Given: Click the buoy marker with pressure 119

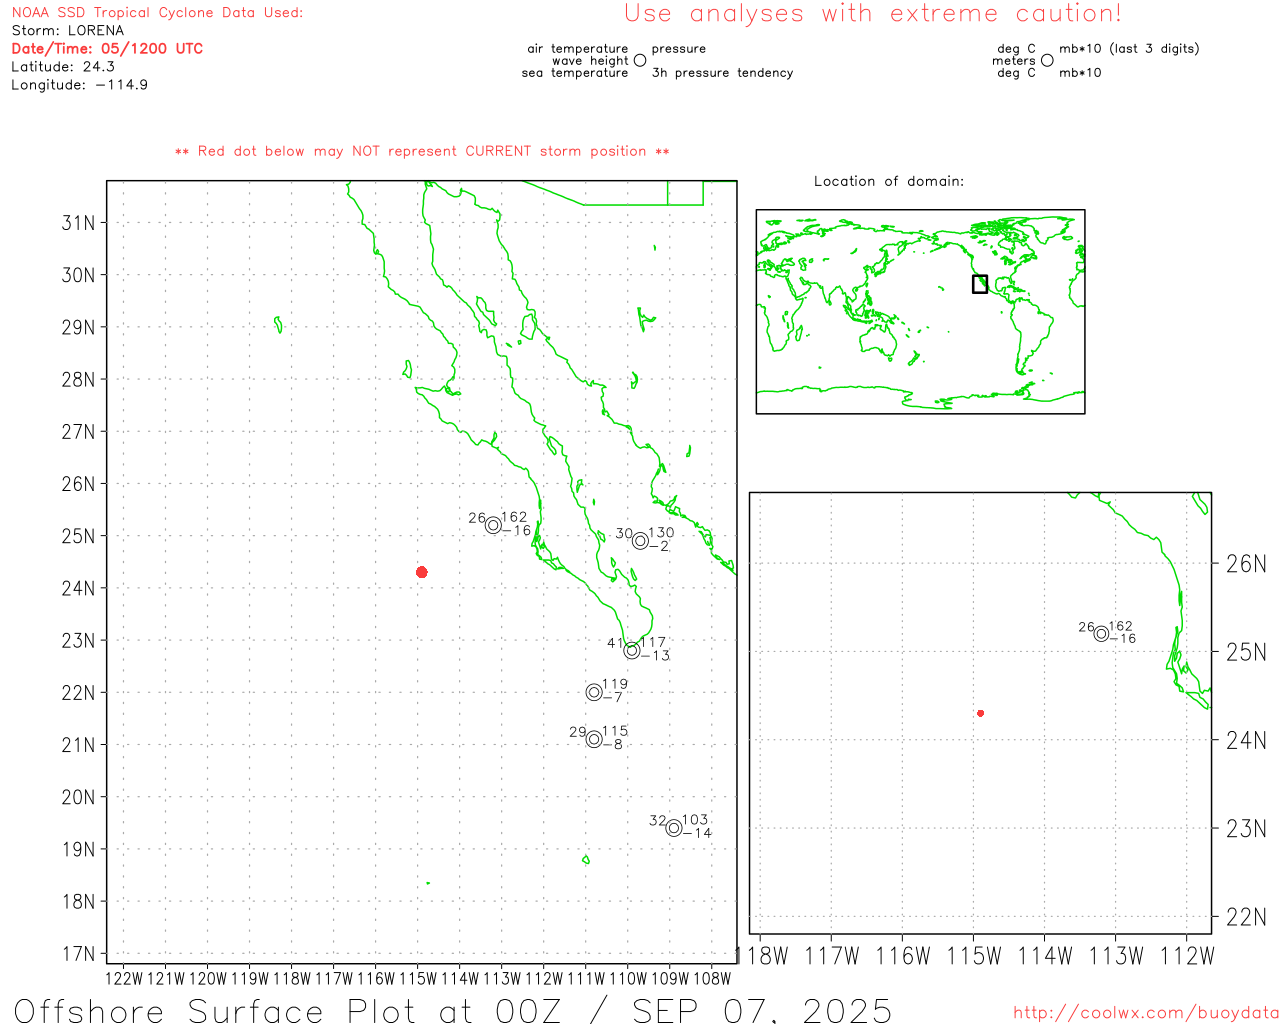Looking at the screenshot, I should (x=594, y=692).
